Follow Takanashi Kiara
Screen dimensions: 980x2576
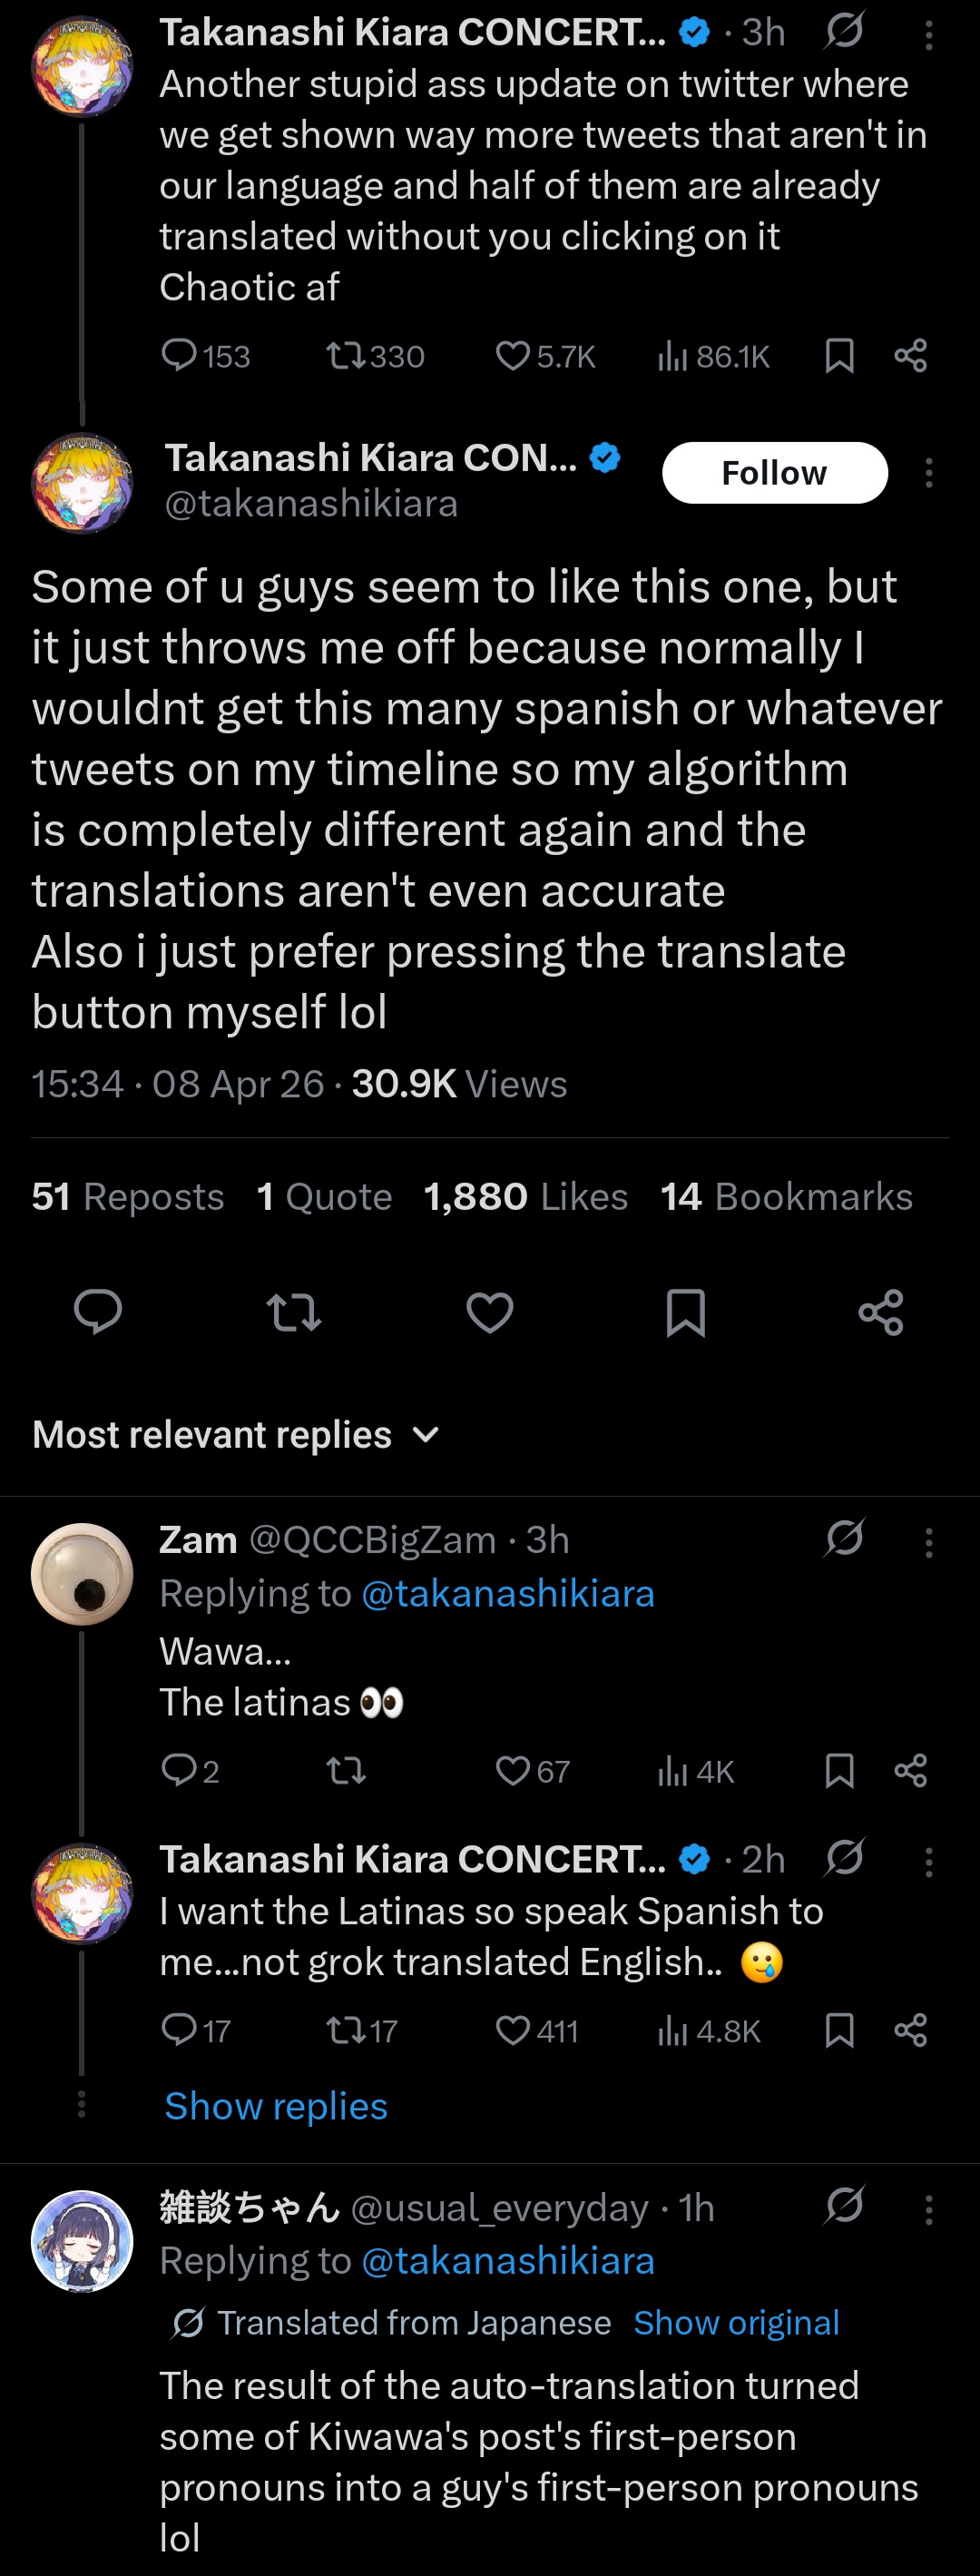[774, 473]
